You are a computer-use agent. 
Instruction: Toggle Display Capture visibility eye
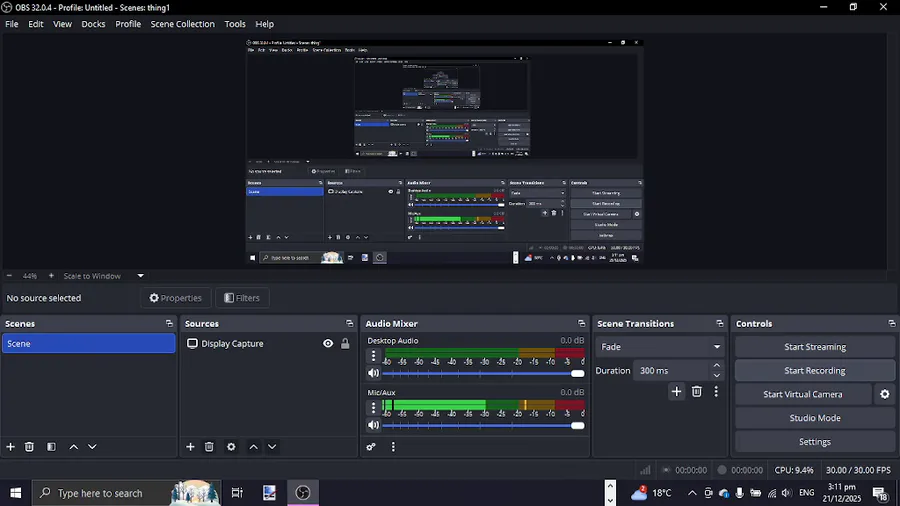point(328,344)
